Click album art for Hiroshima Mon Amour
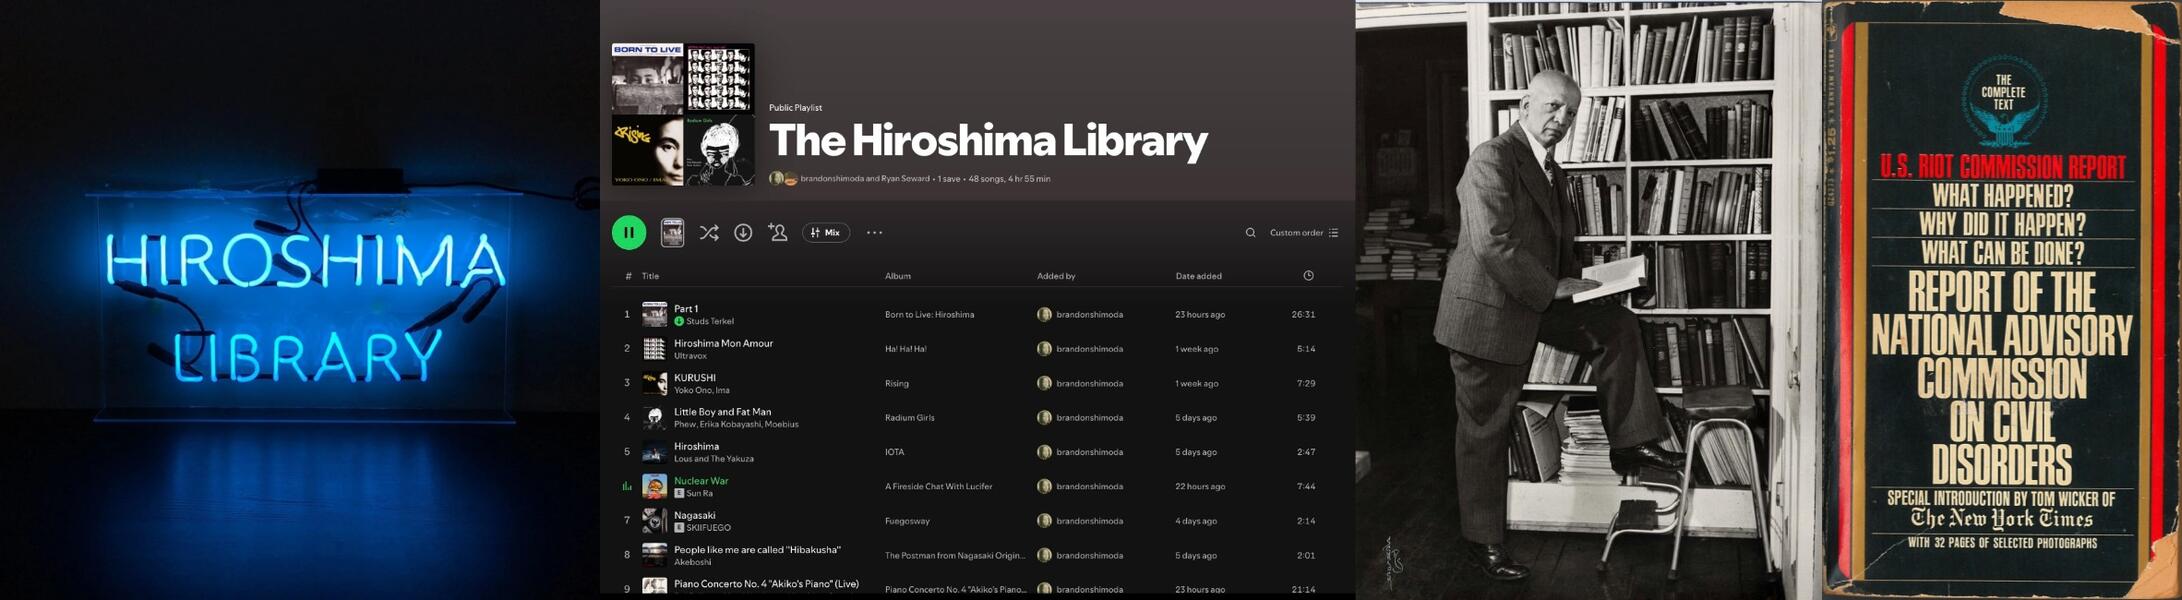The width and height of the screenshot is (2182, 600). point(654,349)
